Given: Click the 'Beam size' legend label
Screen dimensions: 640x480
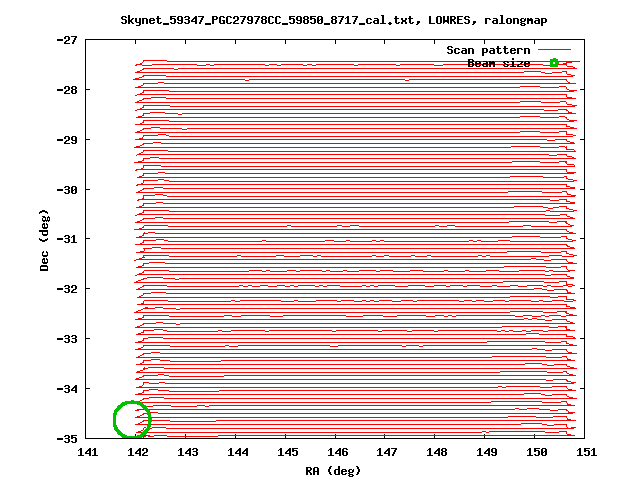Looking at the screenshot, I should coord(499,63).
